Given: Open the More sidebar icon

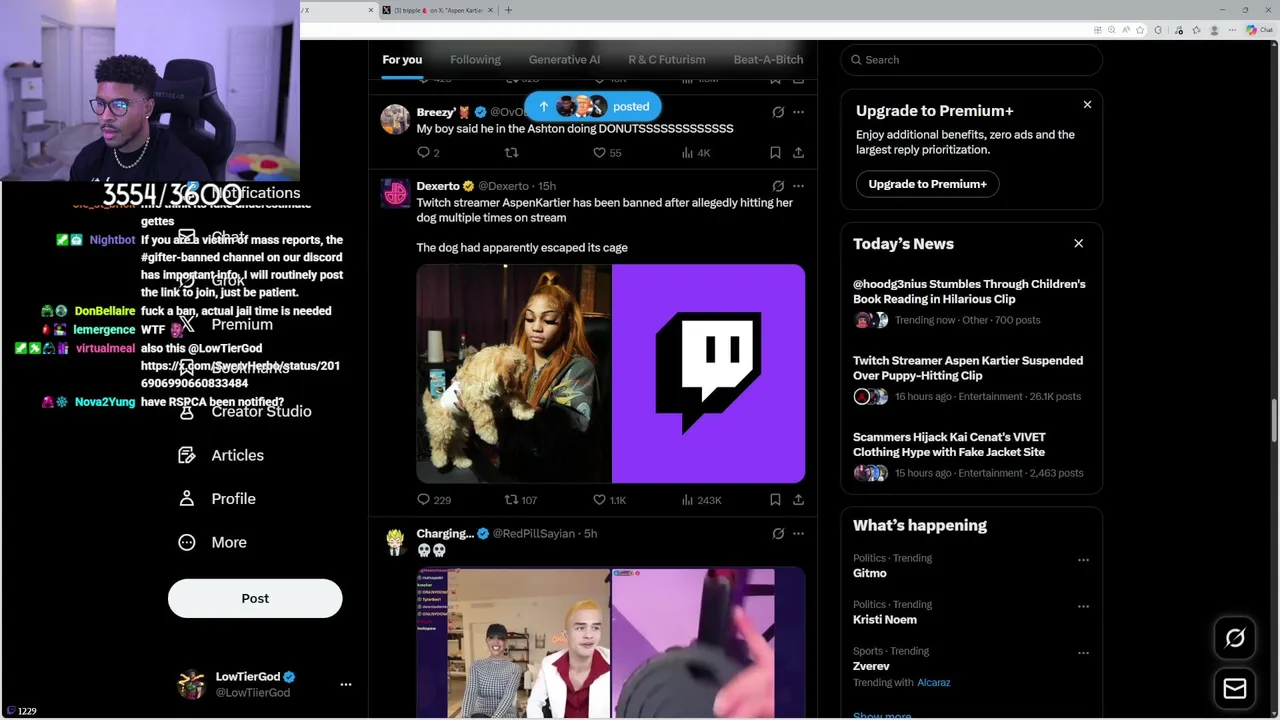Looking at the screenshot, I should click(x=186, y=542).
